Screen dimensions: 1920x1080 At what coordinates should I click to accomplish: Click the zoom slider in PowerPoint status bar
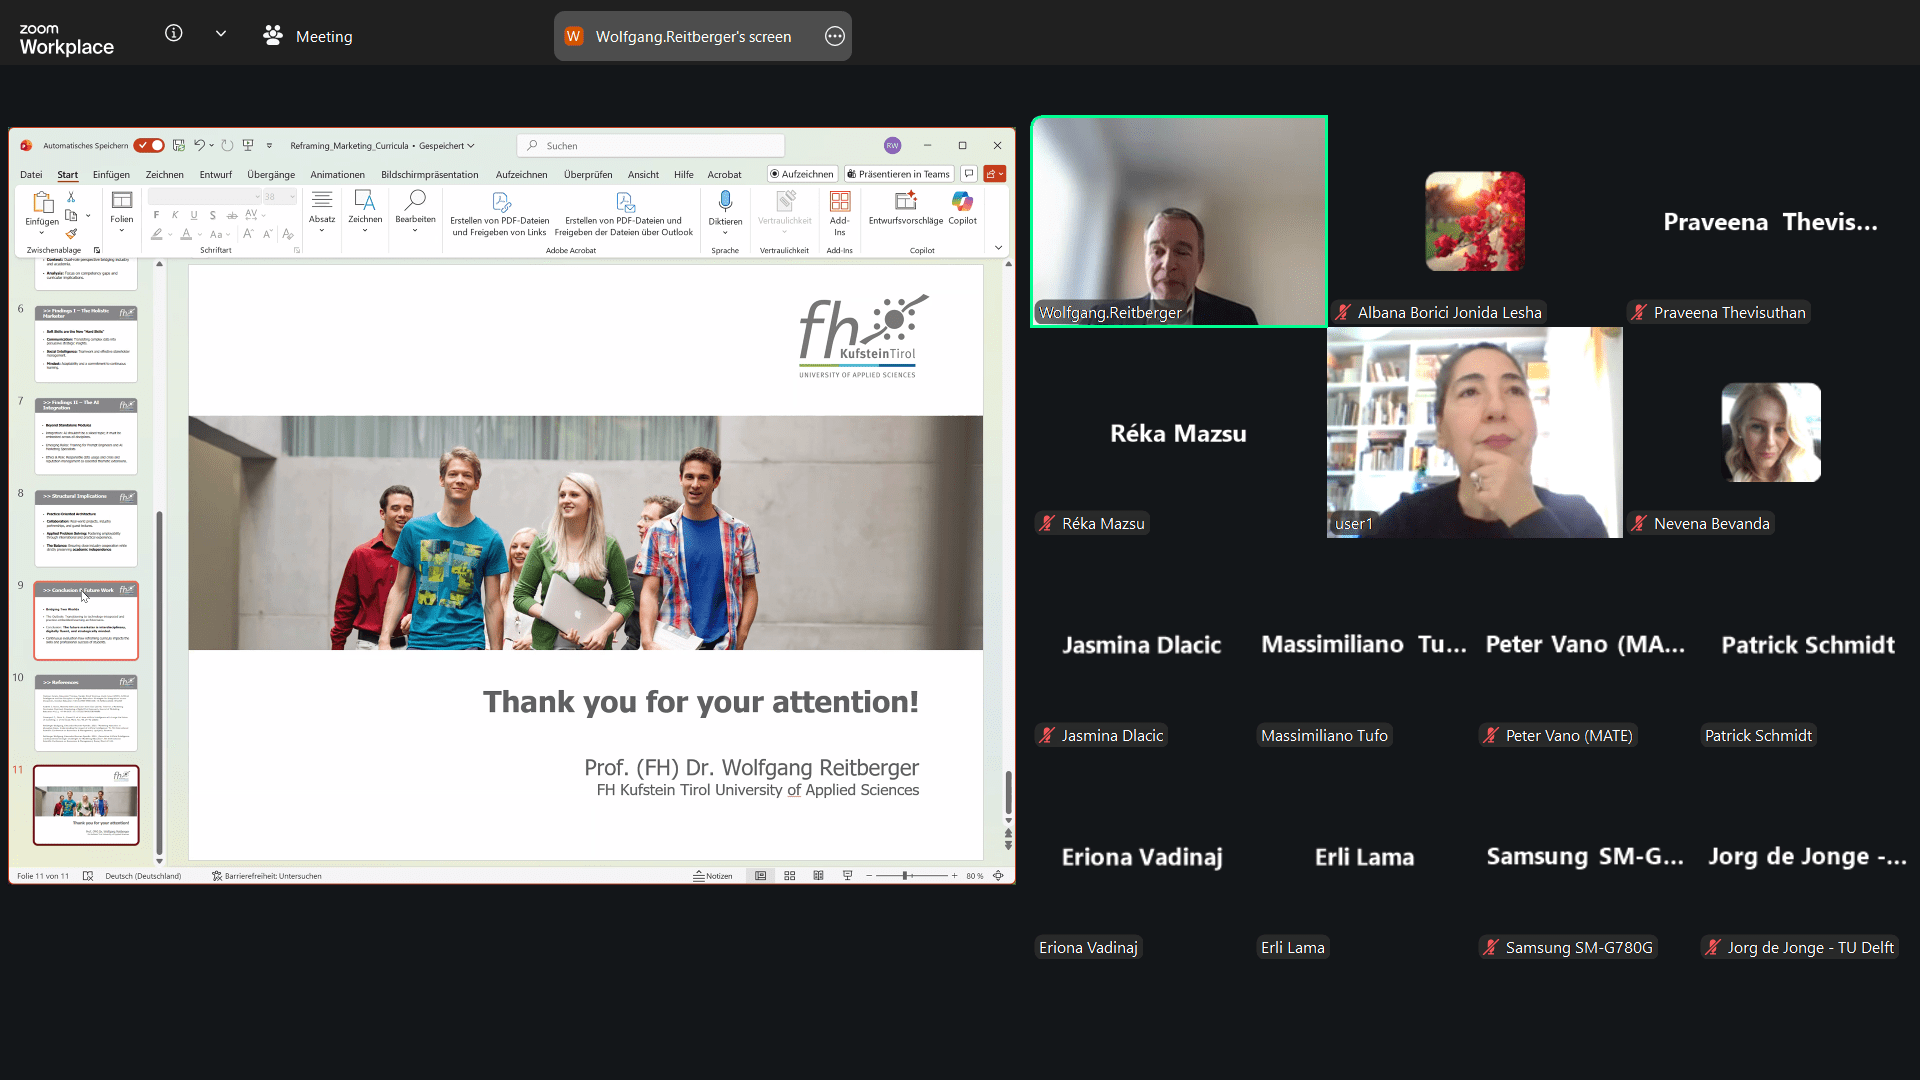906,876
